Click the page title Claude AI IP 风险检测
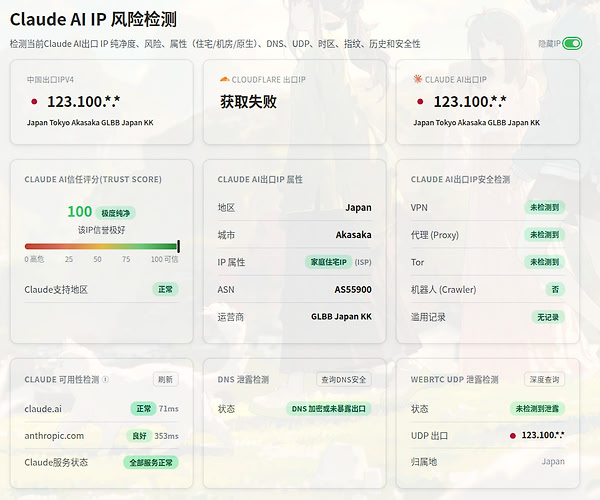The height and width of the screenshot is (500, 600). pos(93,19)
